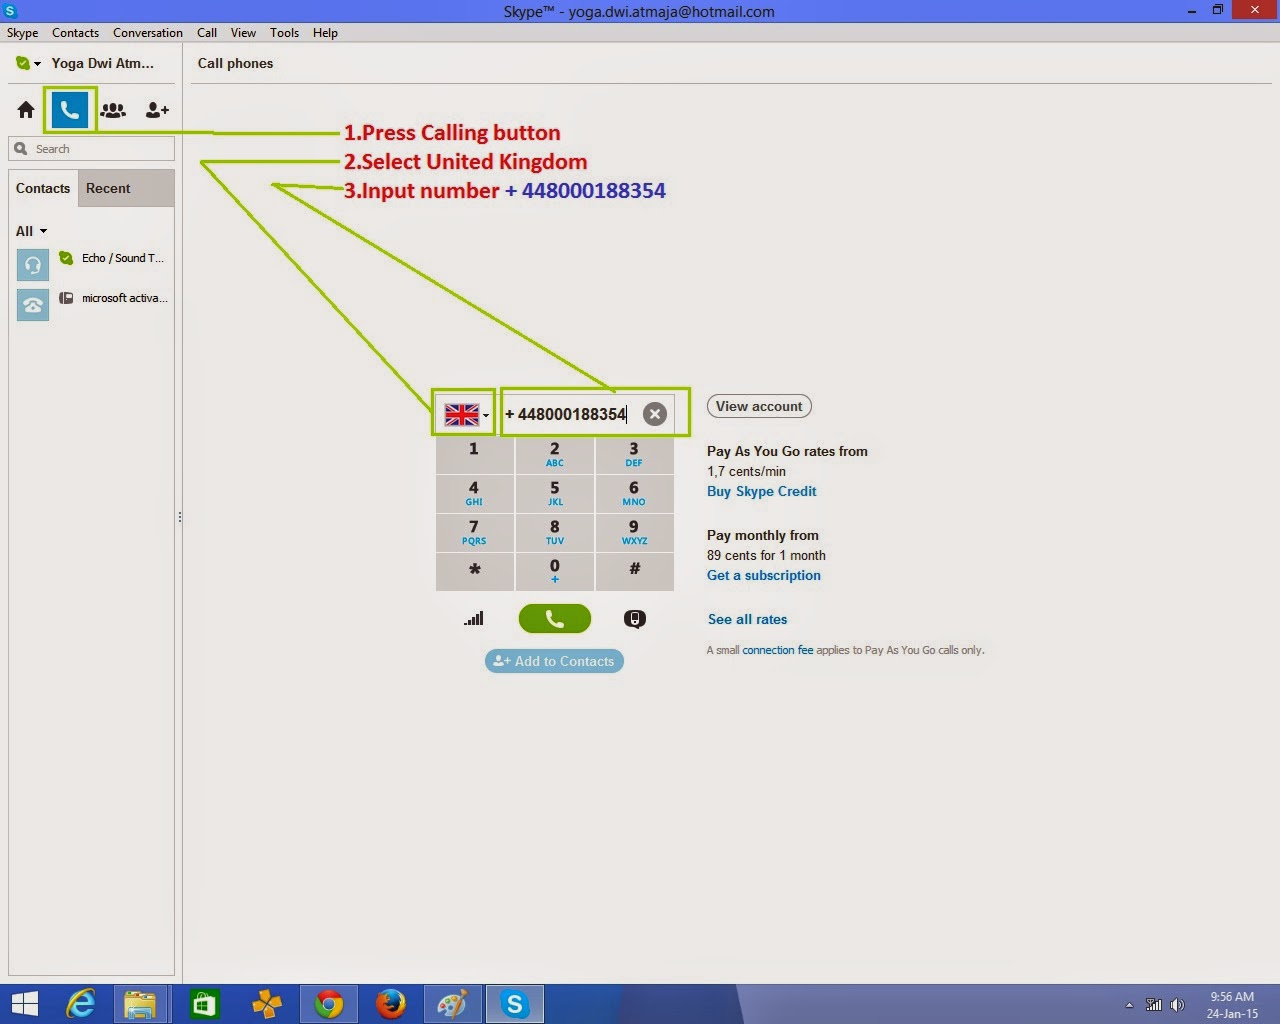Open Google Chrome from taskbar
This screenshot has height=1024, width=1280.
tap(329, 1004)
